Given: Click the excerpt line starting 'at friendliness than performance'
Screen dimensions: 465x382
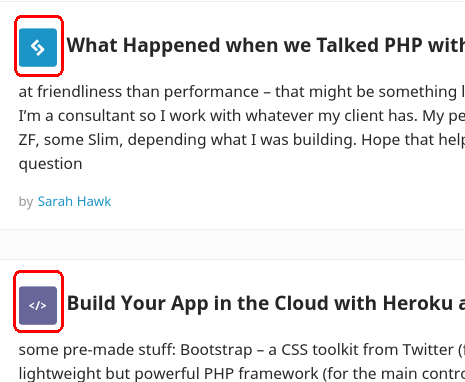Looking at the screenshot, I should coord(242,92).
